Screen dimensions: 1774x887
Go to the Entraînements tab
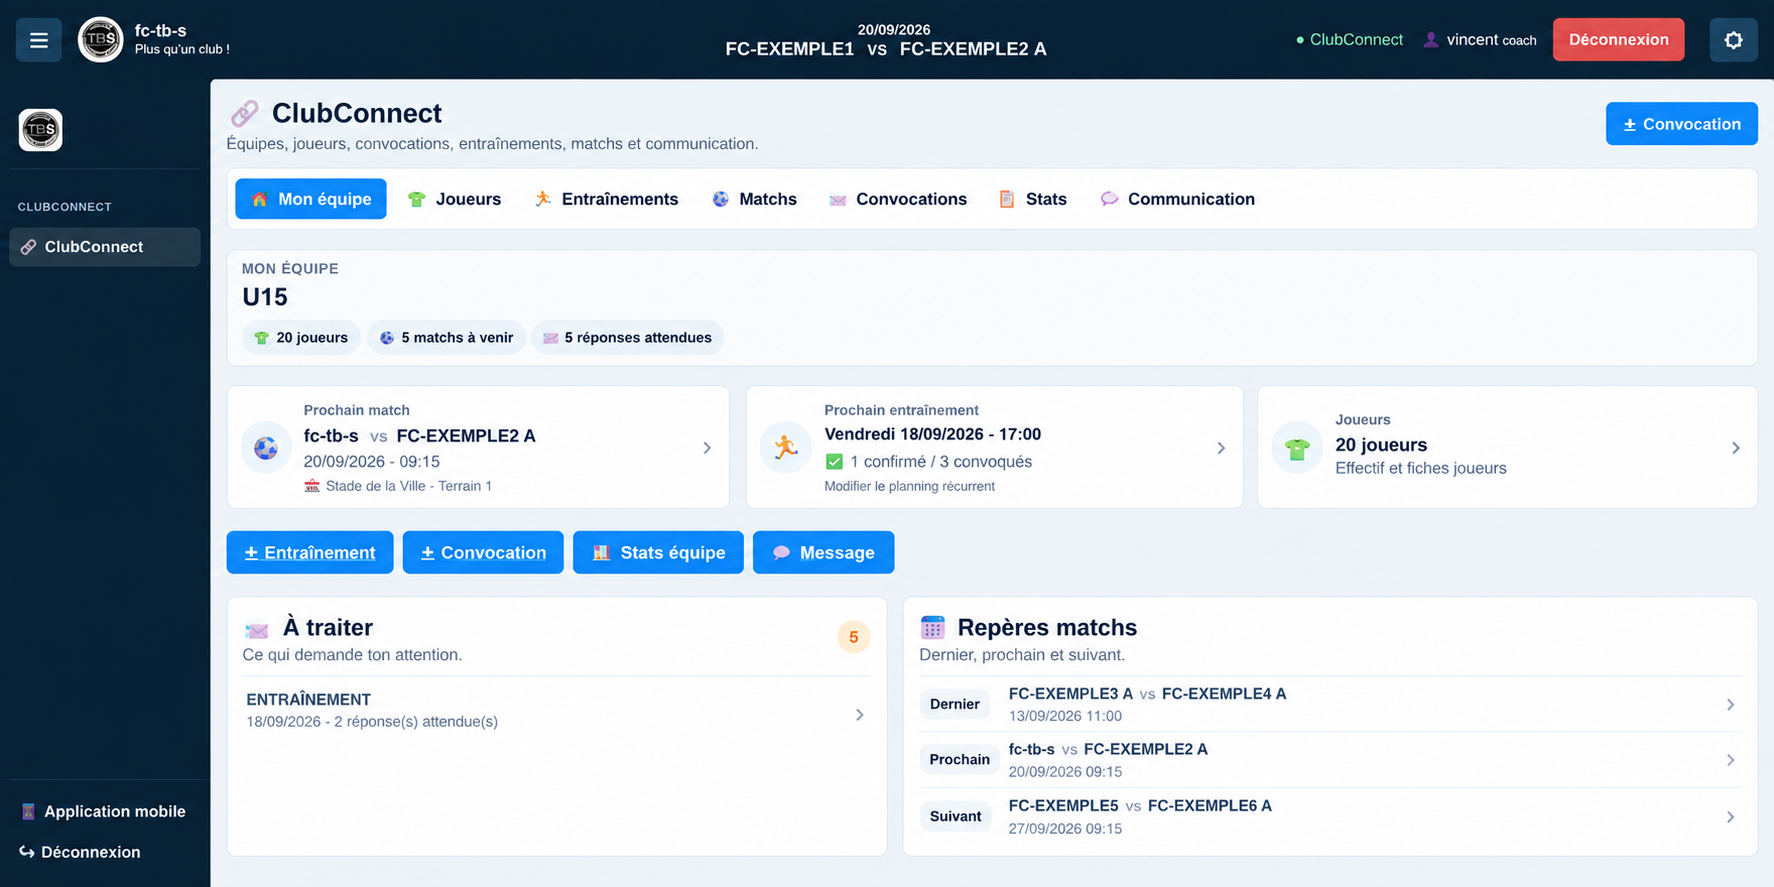click(606, 199)
